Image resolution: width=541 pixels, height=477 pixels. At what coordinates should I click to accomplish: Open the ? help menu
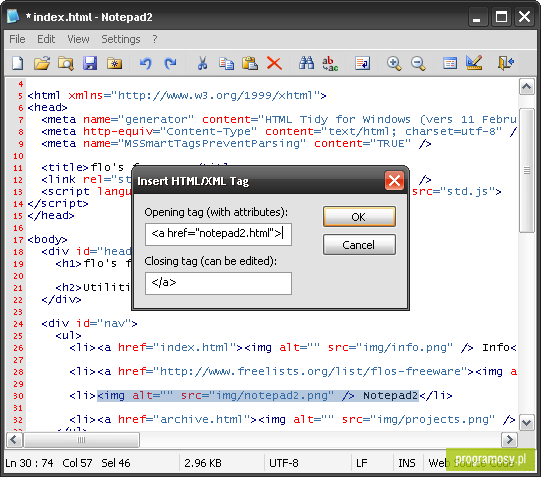tap(155, 39)
